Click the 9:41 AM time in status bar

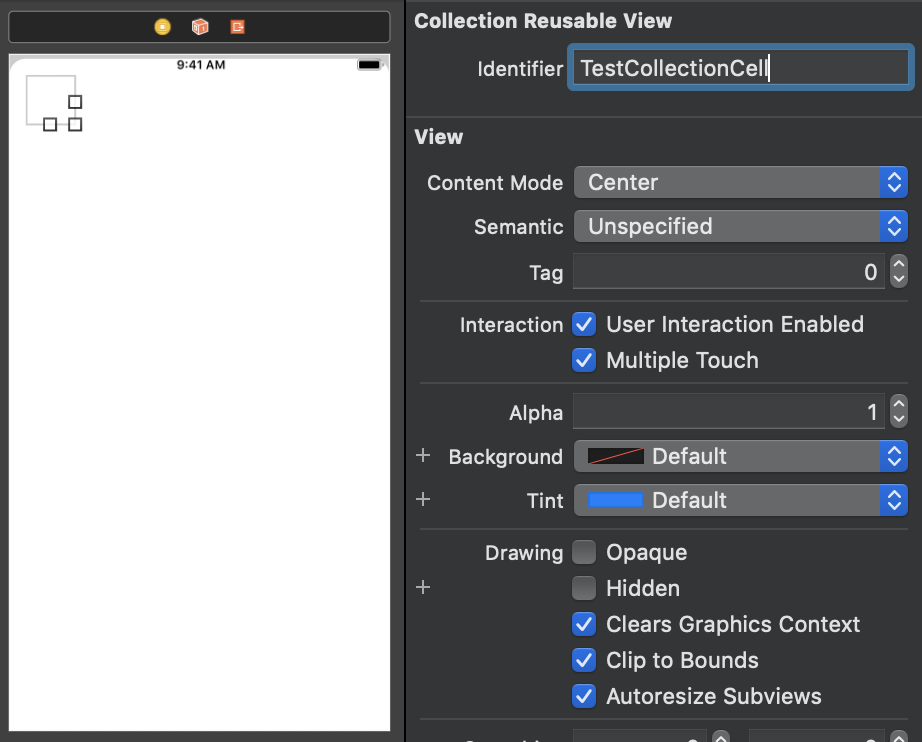click(x=201, y=65)
